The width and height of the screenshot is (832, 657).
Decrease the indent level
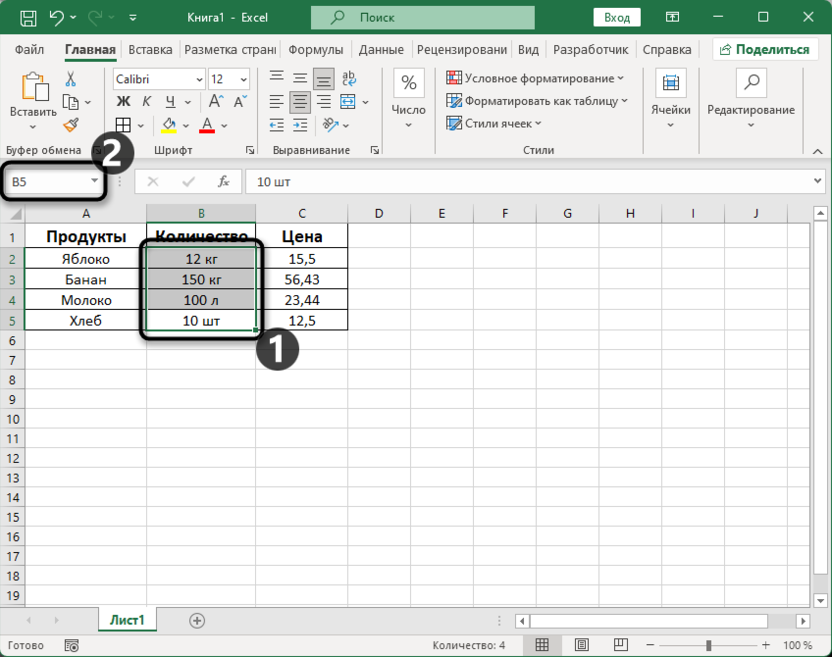pyautogui.click(x=276, y=125)
